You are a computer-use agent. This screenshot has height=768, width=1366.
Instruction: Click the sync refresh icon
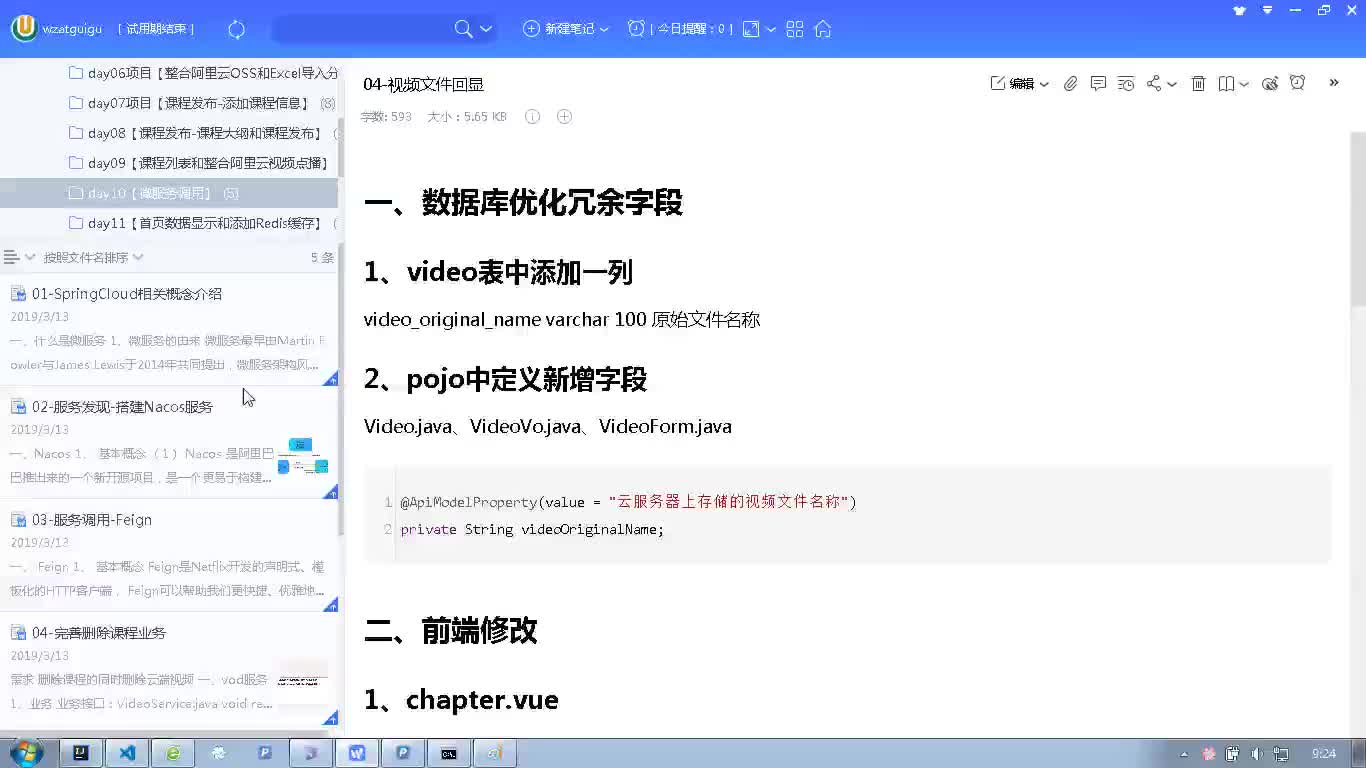237,29
